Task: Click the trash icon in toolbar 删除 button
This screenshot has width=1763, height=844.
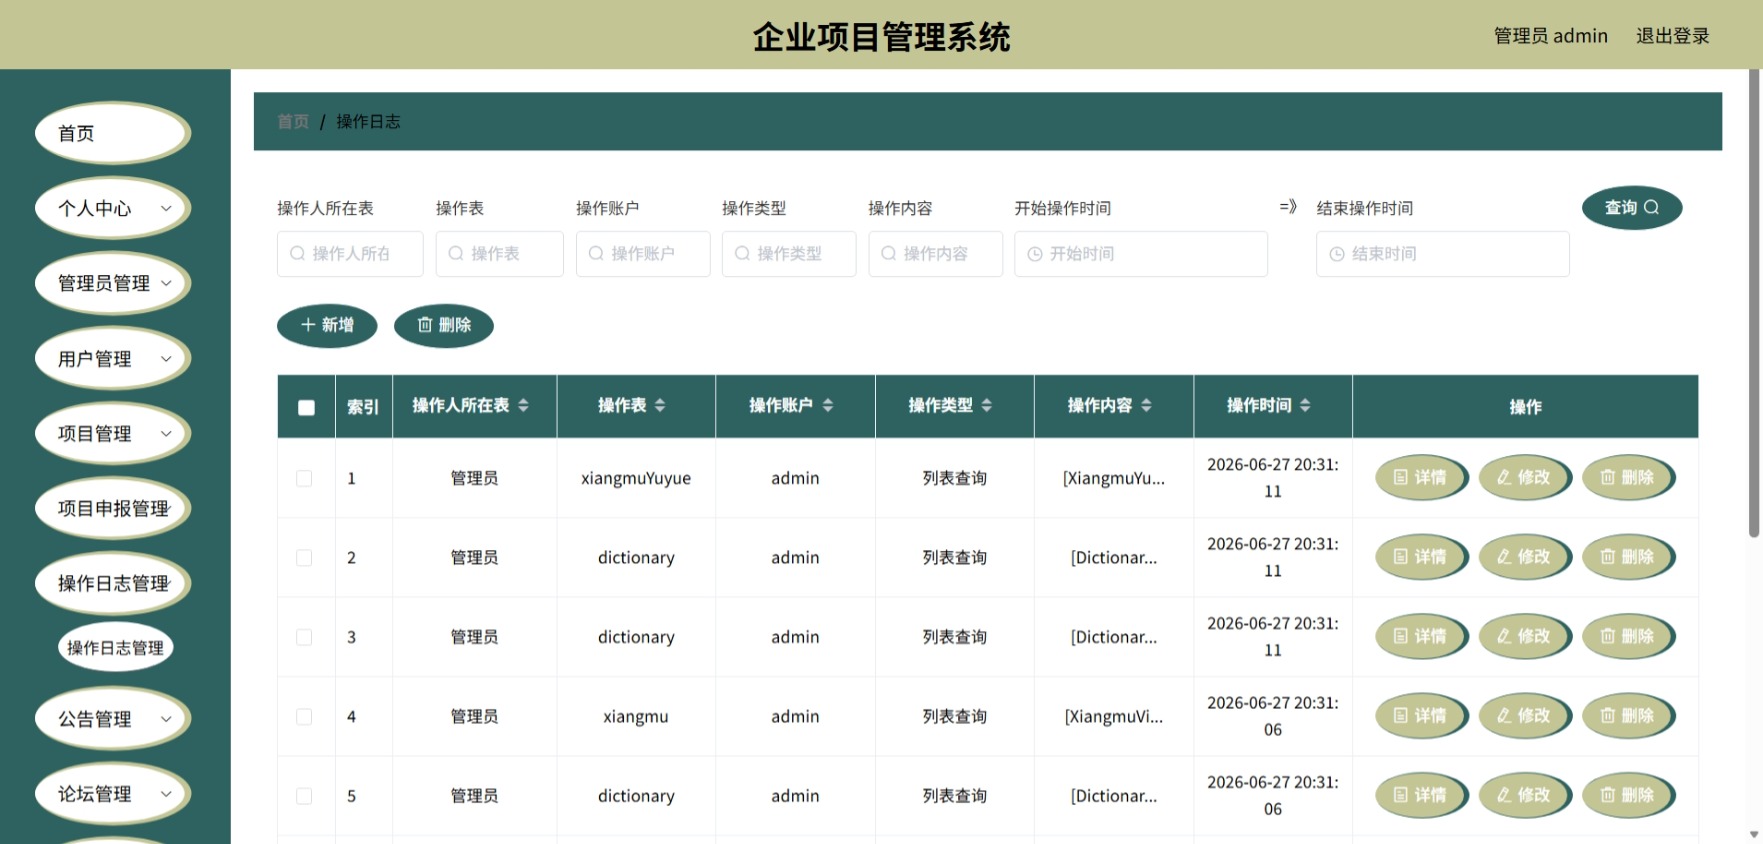Action: coord(425,325)
